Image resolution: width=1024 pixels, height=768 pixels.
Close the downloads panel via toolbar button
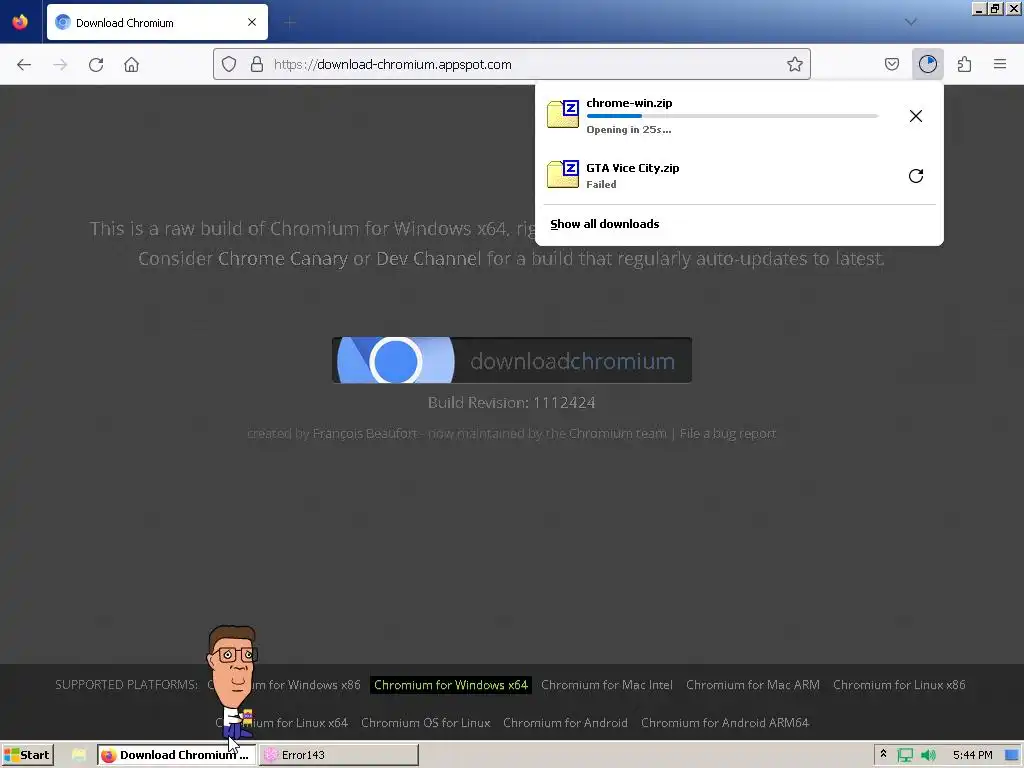[928, 64]
